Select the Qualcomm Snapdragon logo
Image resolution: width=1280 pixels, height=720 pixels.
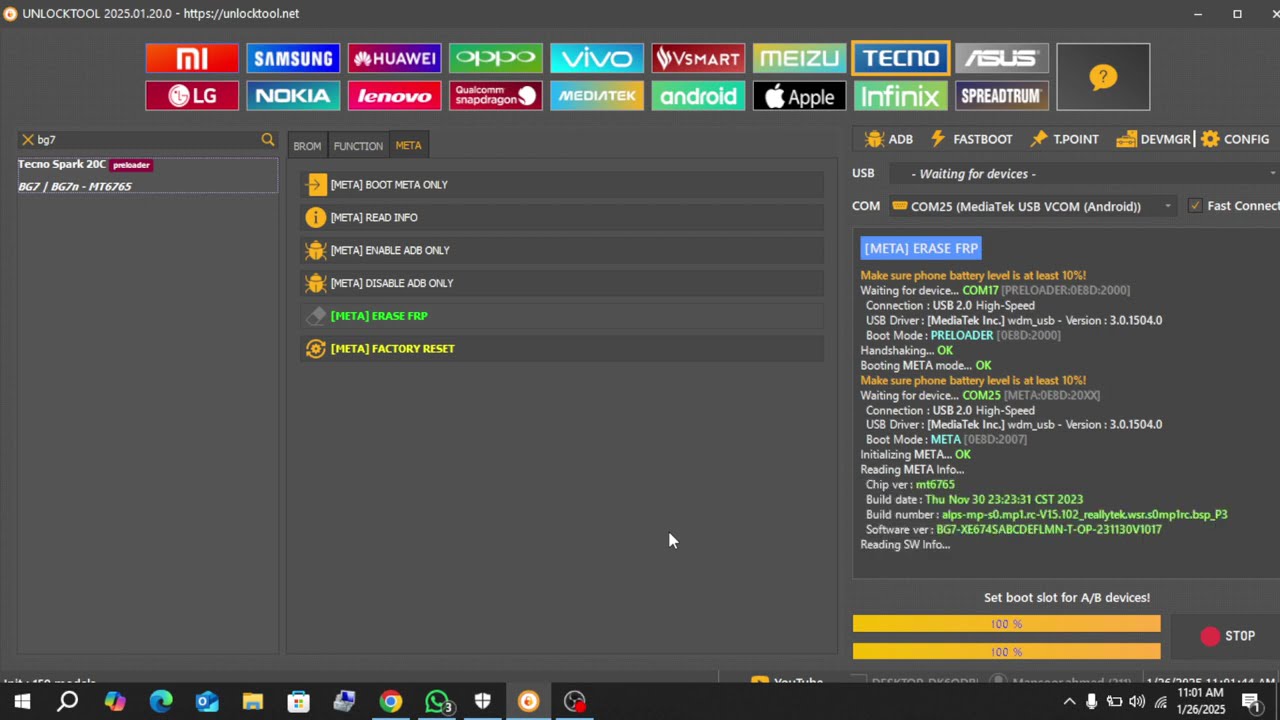coord(496,96)
